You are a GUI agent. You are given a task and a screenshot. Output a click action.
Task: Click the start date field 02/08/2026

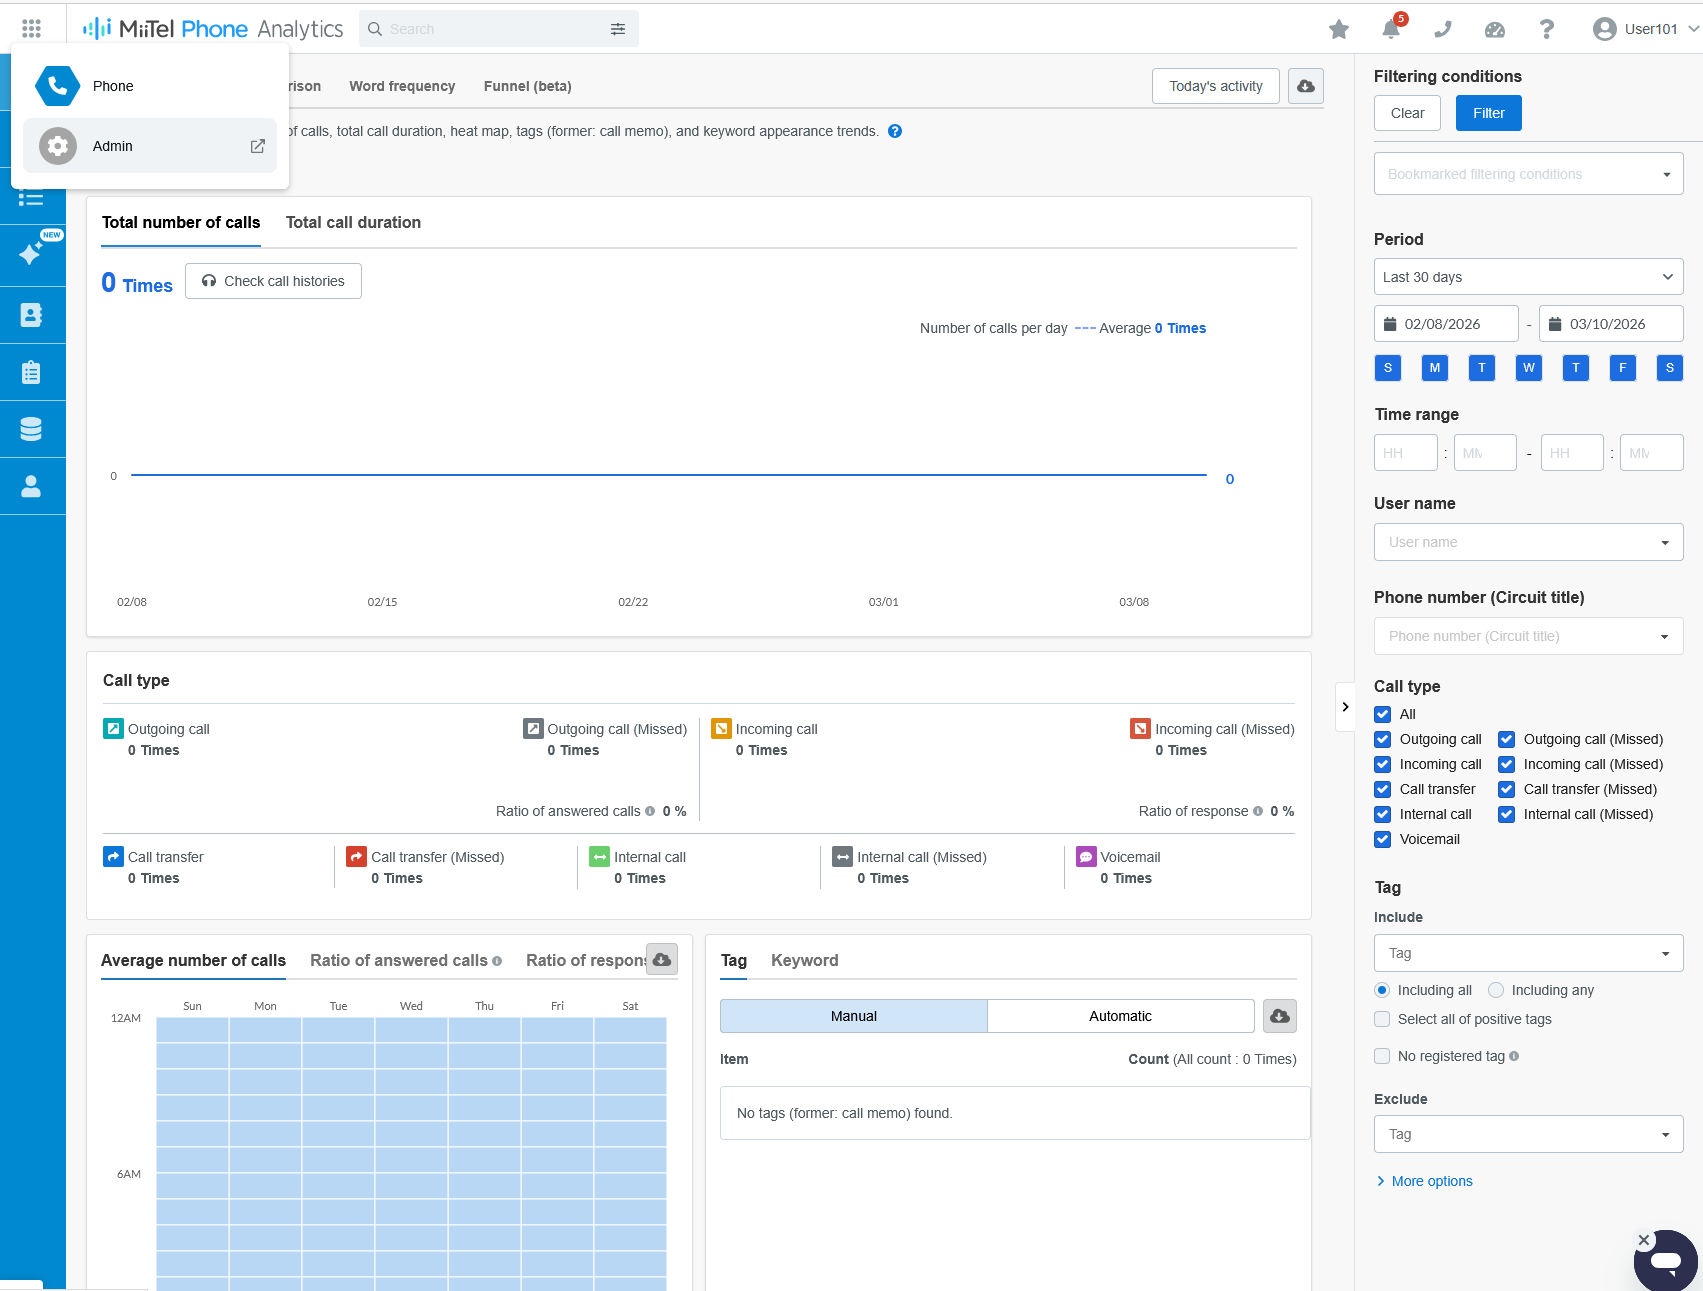(x=1446, y=324)
